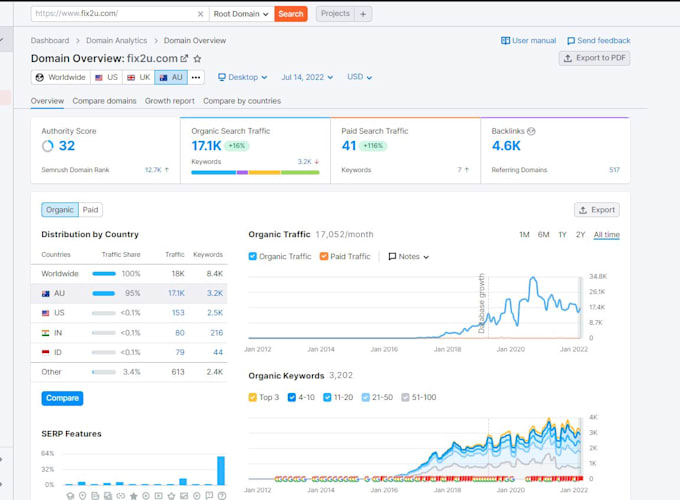Toggle the Top 3 keywords checkbox
Screen dimensions: 680x500
coord(252,397)
